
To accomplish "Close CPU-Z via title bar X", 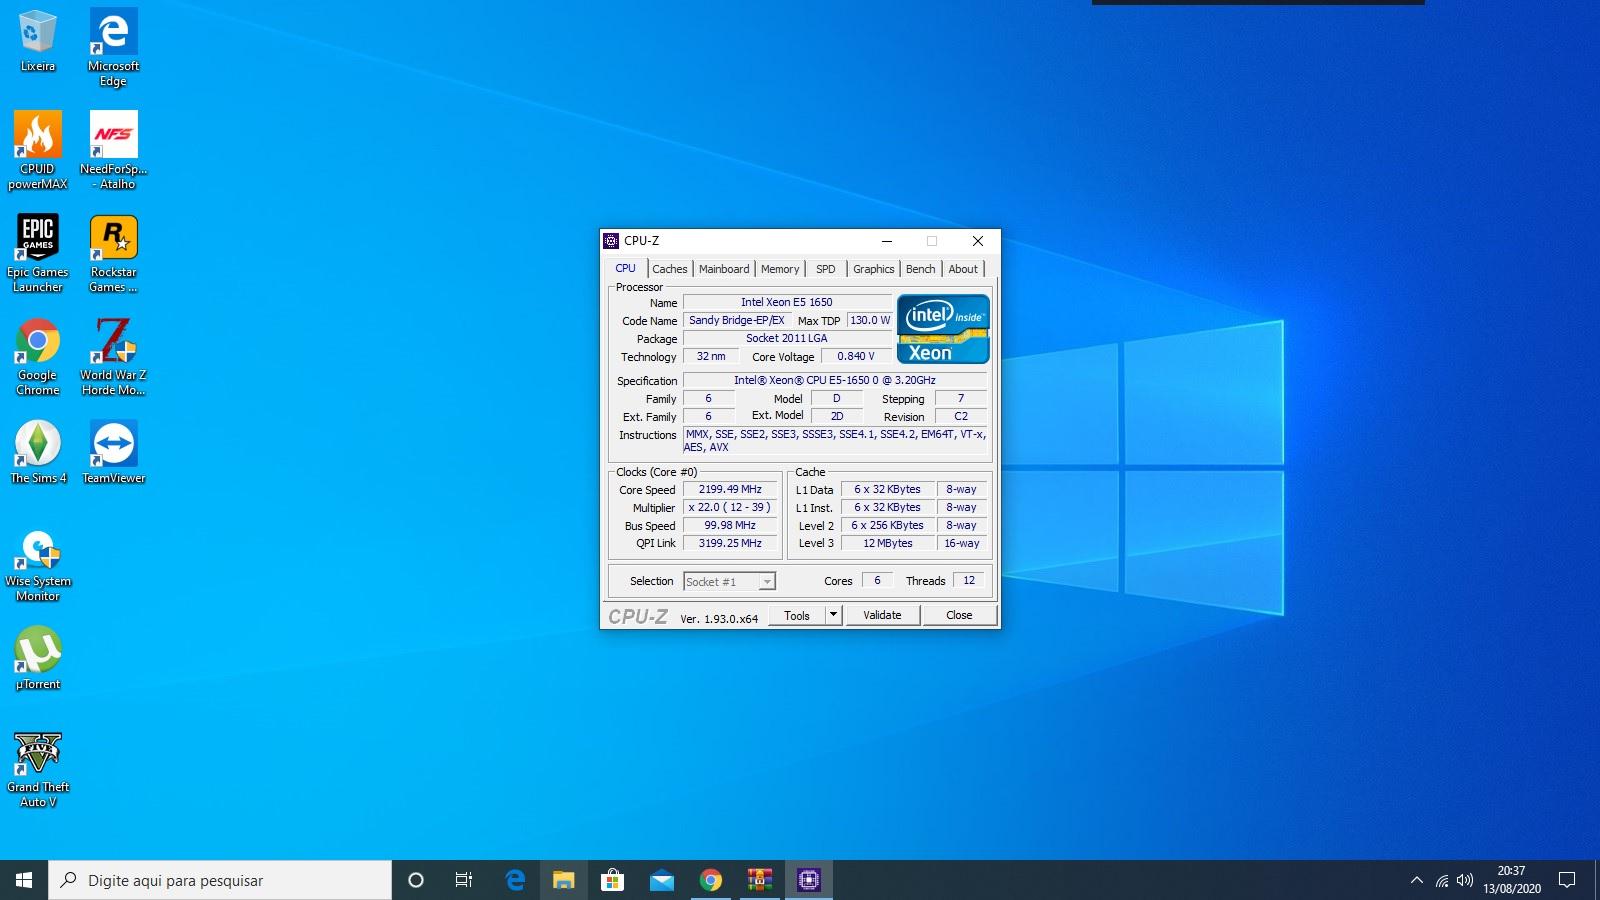I will (978, 241).
